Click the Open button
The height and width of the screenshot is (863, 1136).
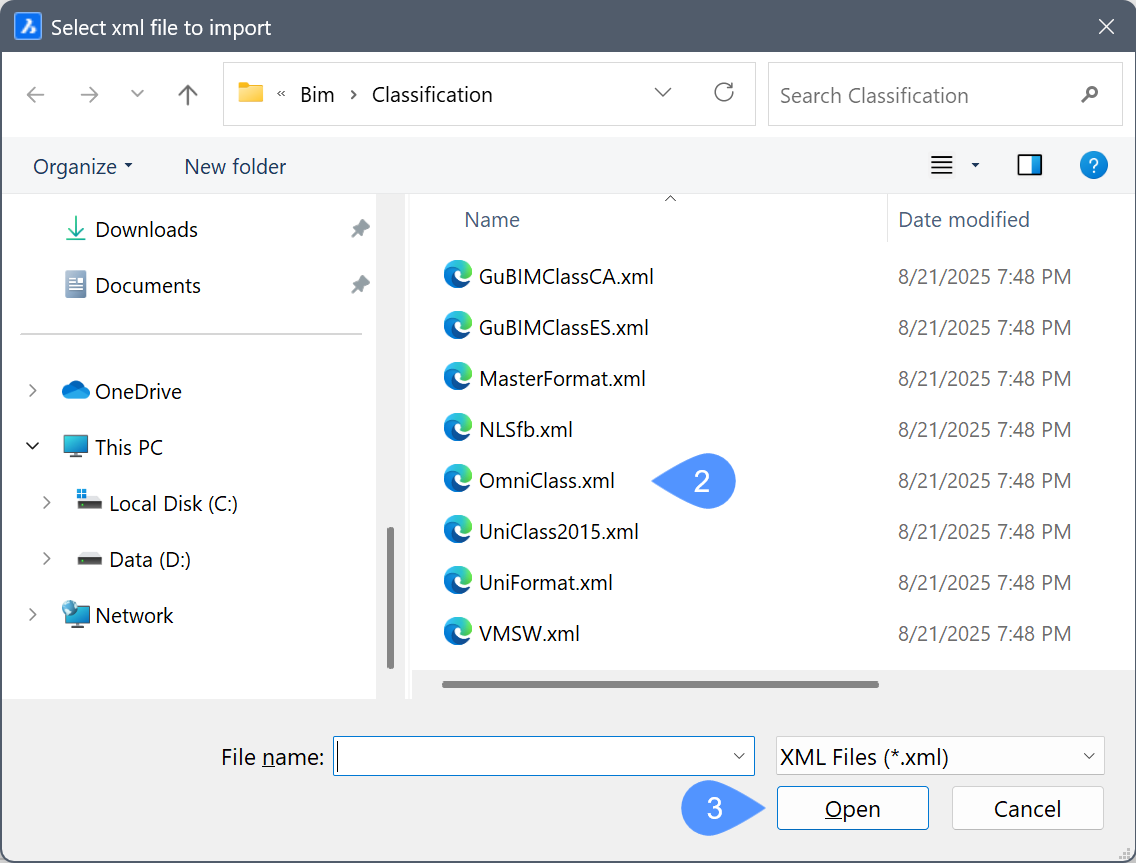pos(852,809)
